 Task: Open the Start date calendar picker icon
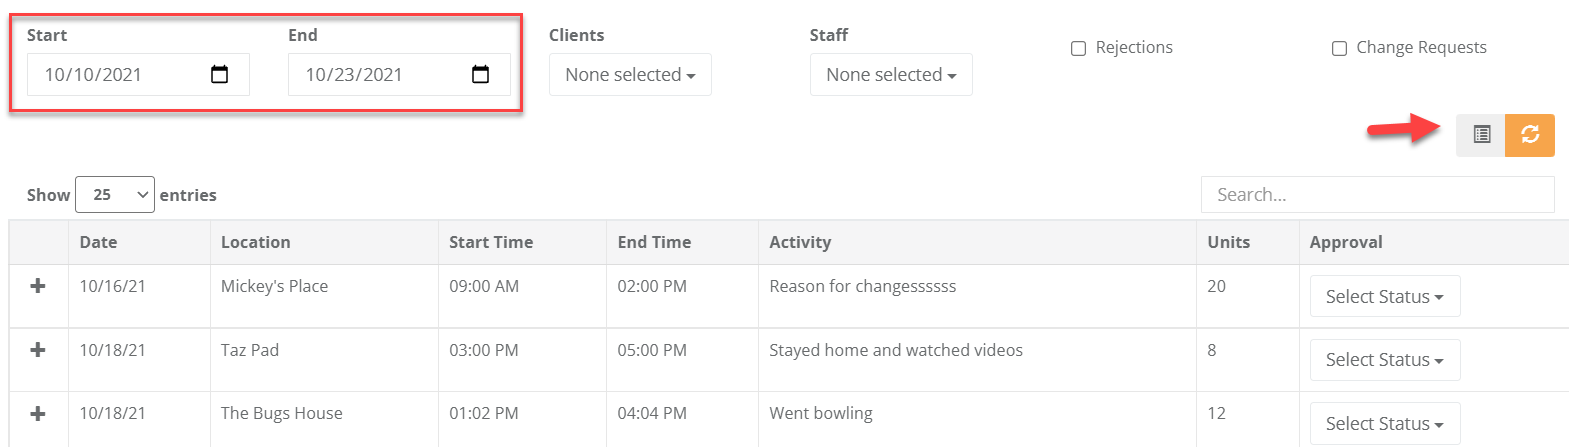(220, 75)
